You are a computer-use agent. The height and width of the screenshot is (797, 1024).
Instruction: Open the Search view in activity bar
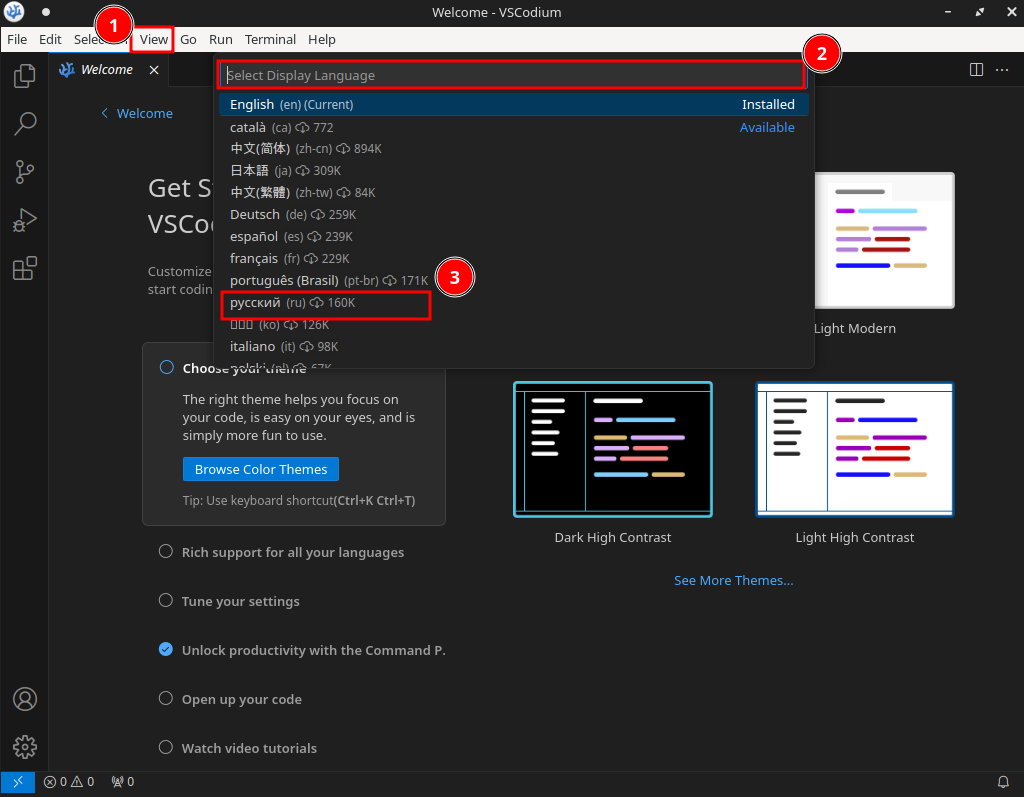pos(25,124)
